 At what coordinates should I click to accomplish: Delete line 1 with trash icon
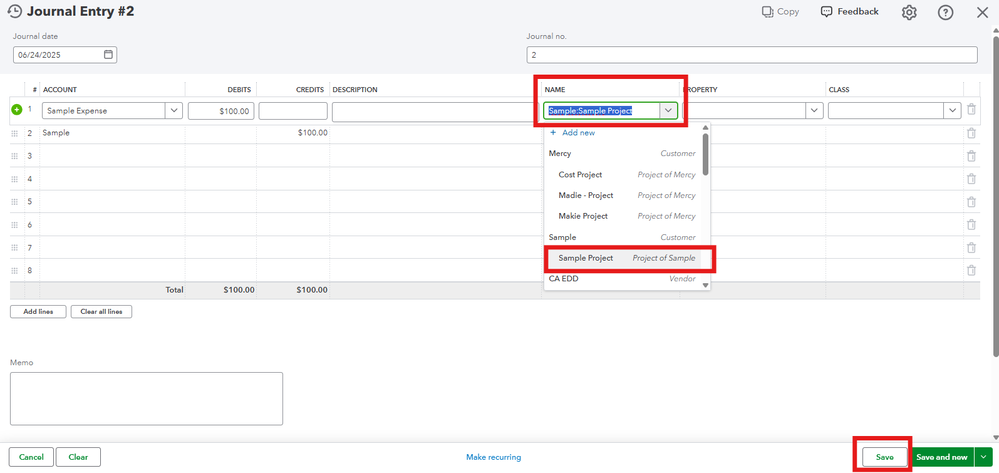tap(971, 110)
